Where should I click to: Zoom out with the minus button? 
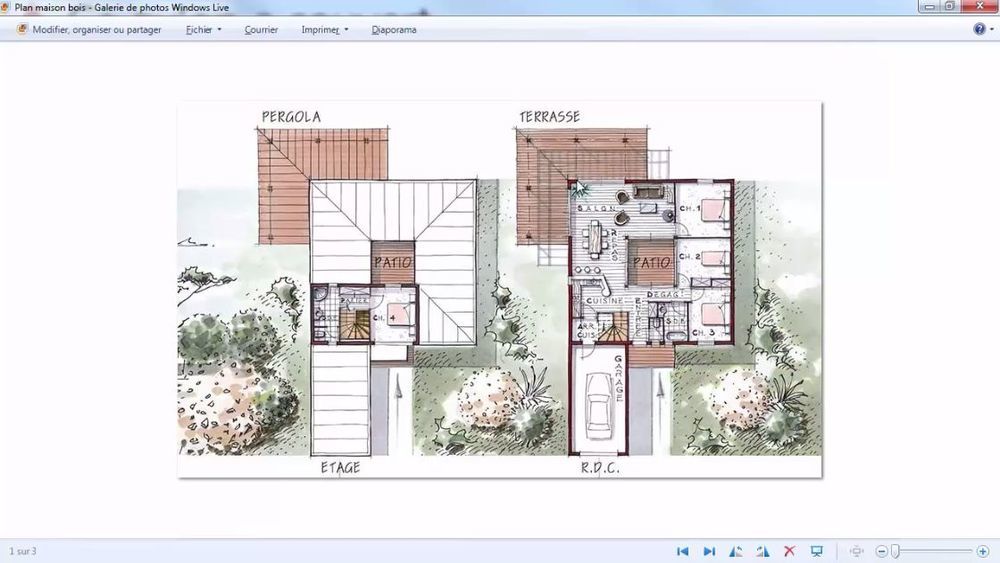(x=881, y=551)
